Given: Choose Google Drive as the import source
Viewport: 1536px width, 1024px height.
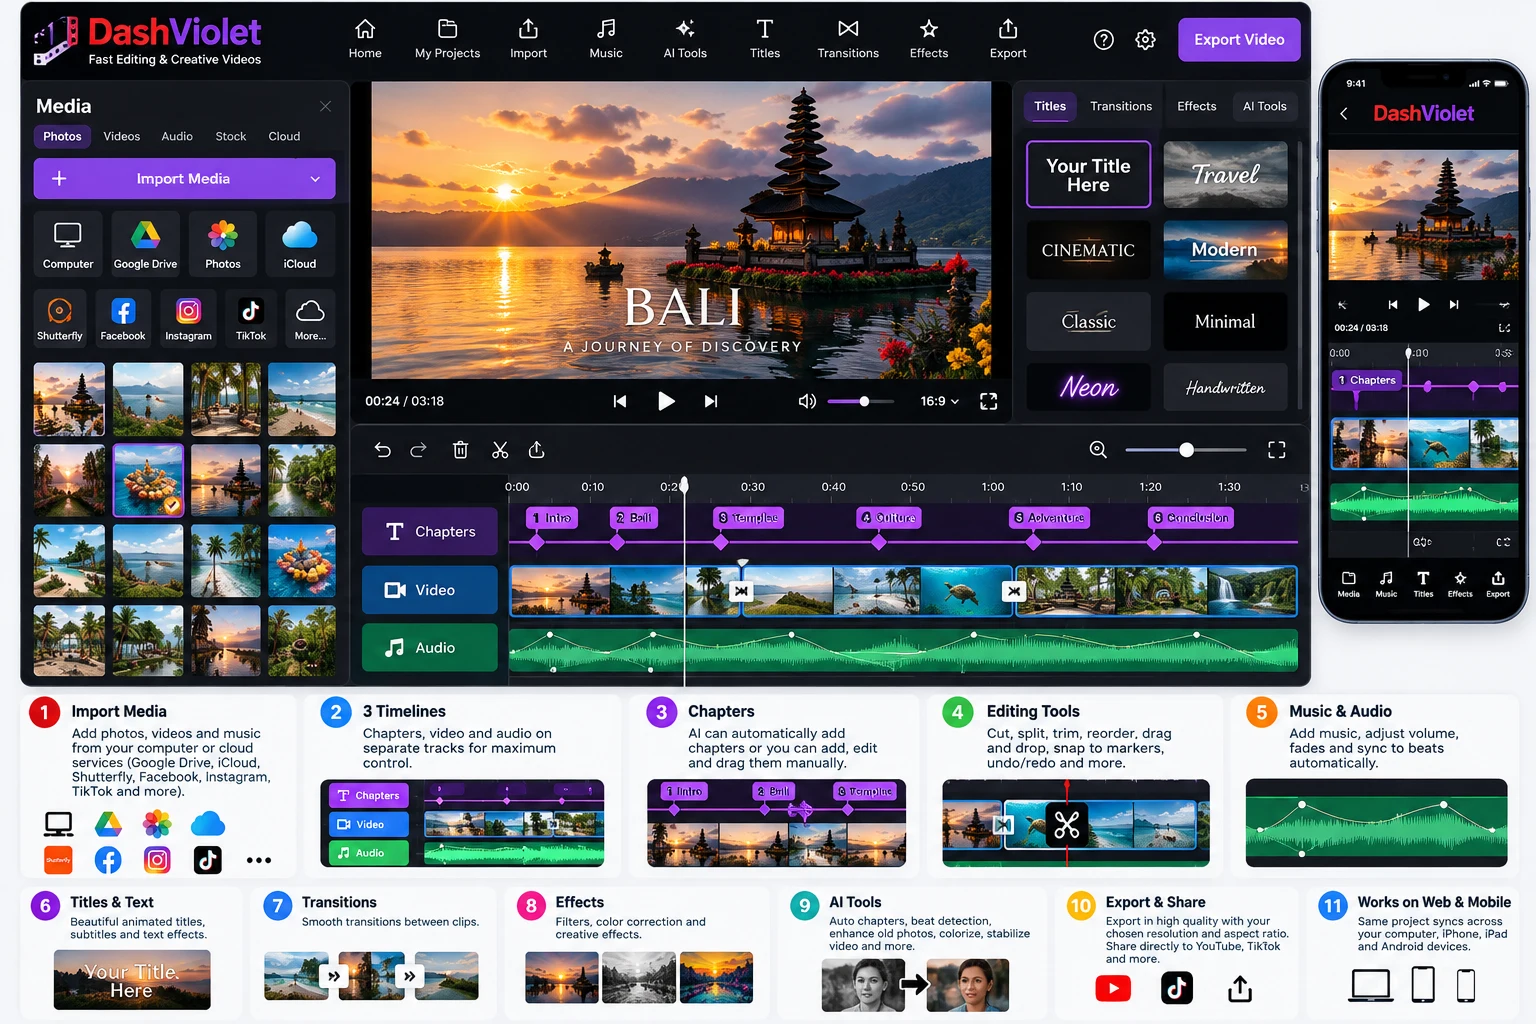Looking at the screenshot, I should [145, 243].
